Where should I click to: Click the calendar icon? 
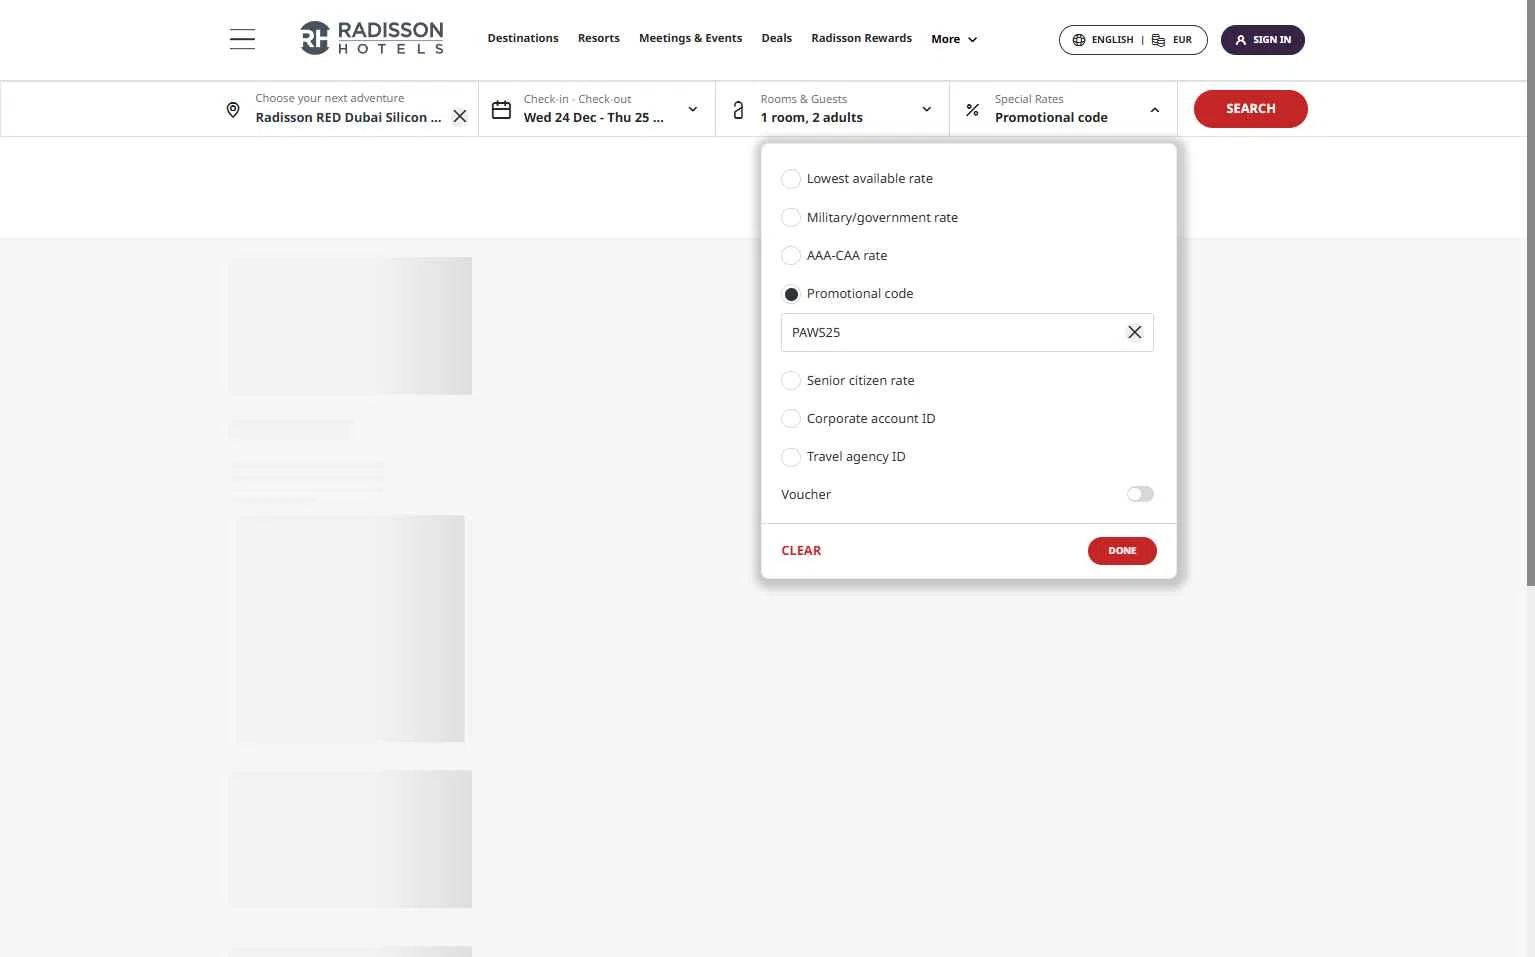pos(501,109)
